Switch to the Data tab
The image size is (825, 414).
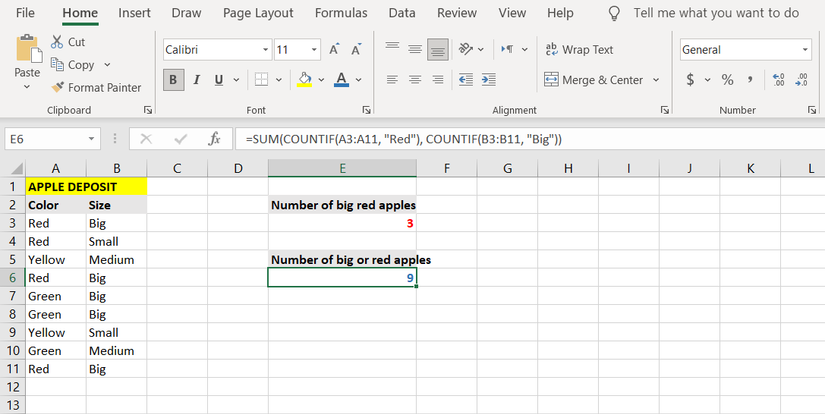pos(402,13)
